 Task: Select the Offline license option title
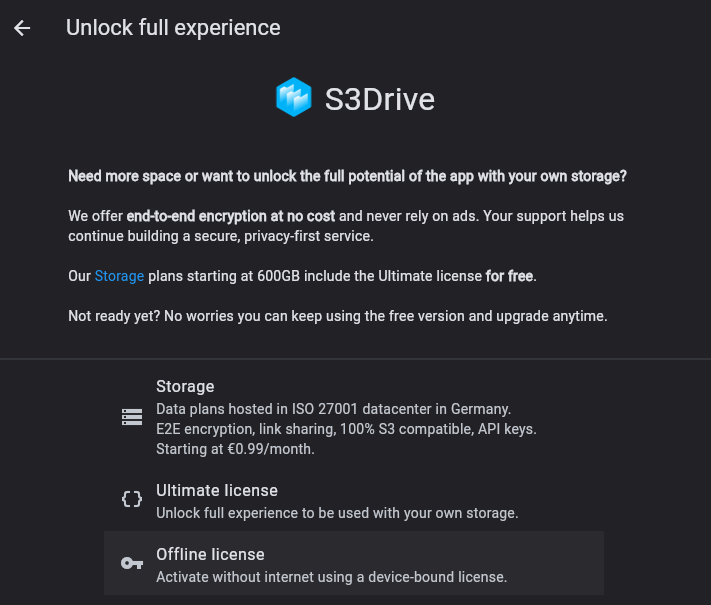[x=210, y=555]
